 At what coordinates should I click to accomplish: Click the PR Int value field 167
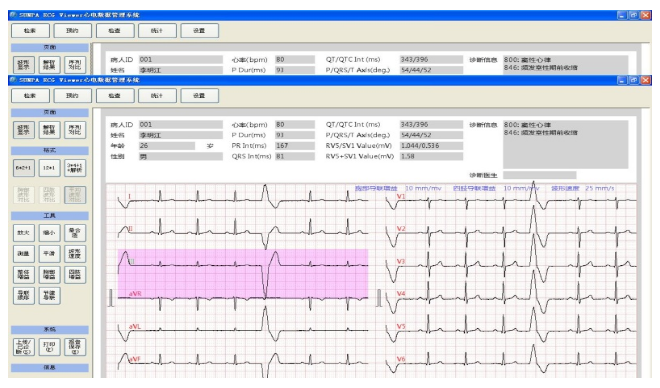click(295, 146)
